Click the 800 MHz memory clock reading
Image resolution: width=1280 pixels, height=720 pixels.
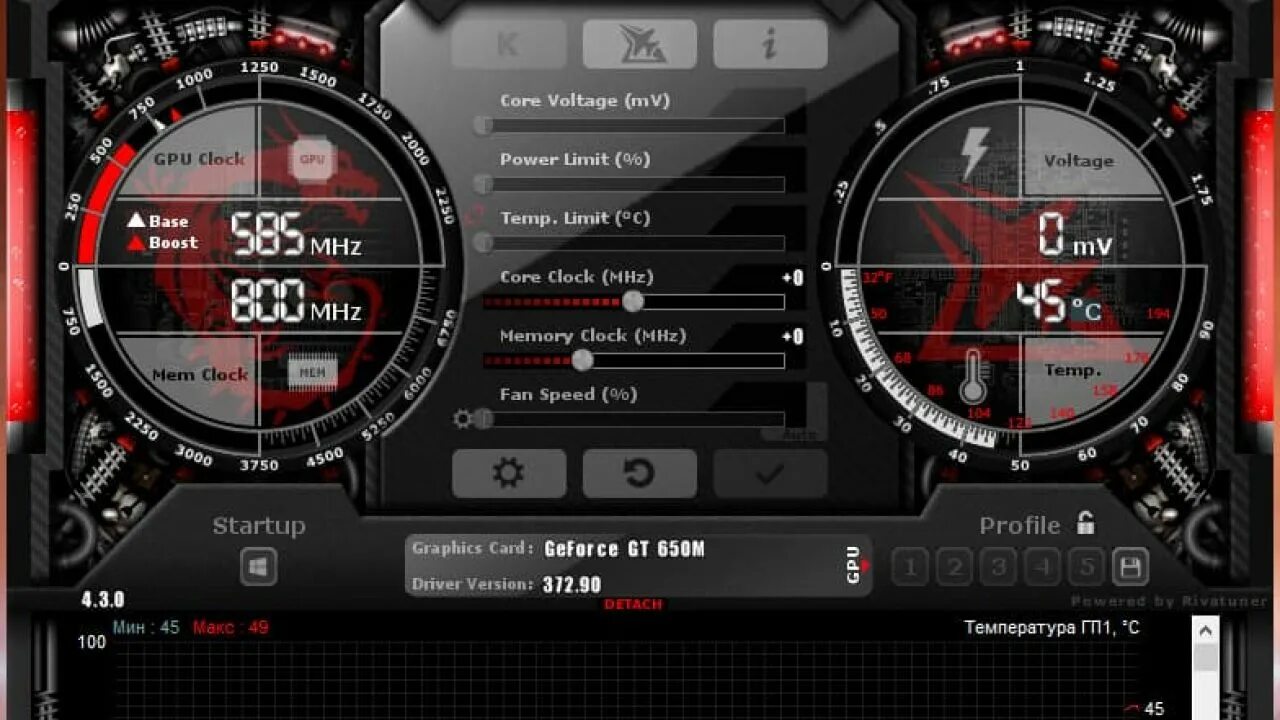coord(296,301)
